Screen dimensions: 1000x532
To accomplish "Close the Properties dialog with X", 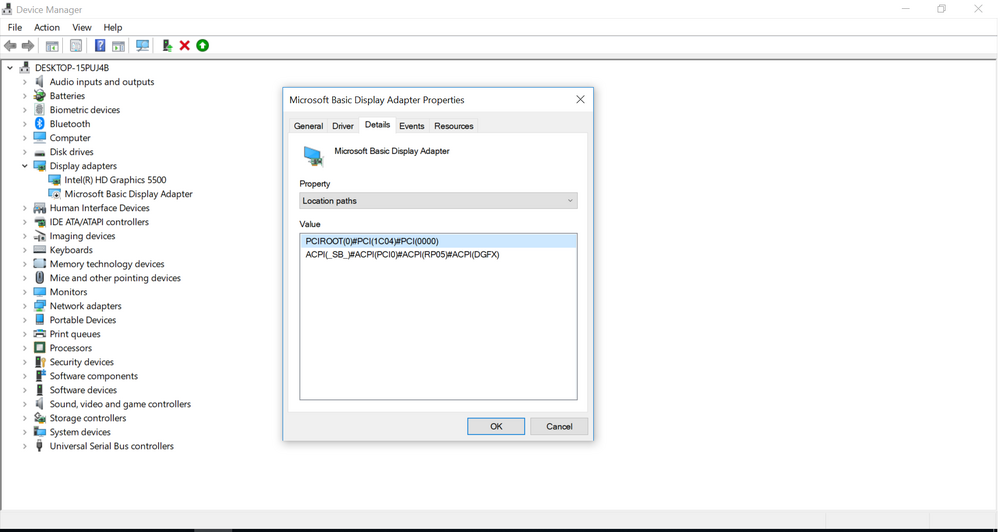I will 580,100.
